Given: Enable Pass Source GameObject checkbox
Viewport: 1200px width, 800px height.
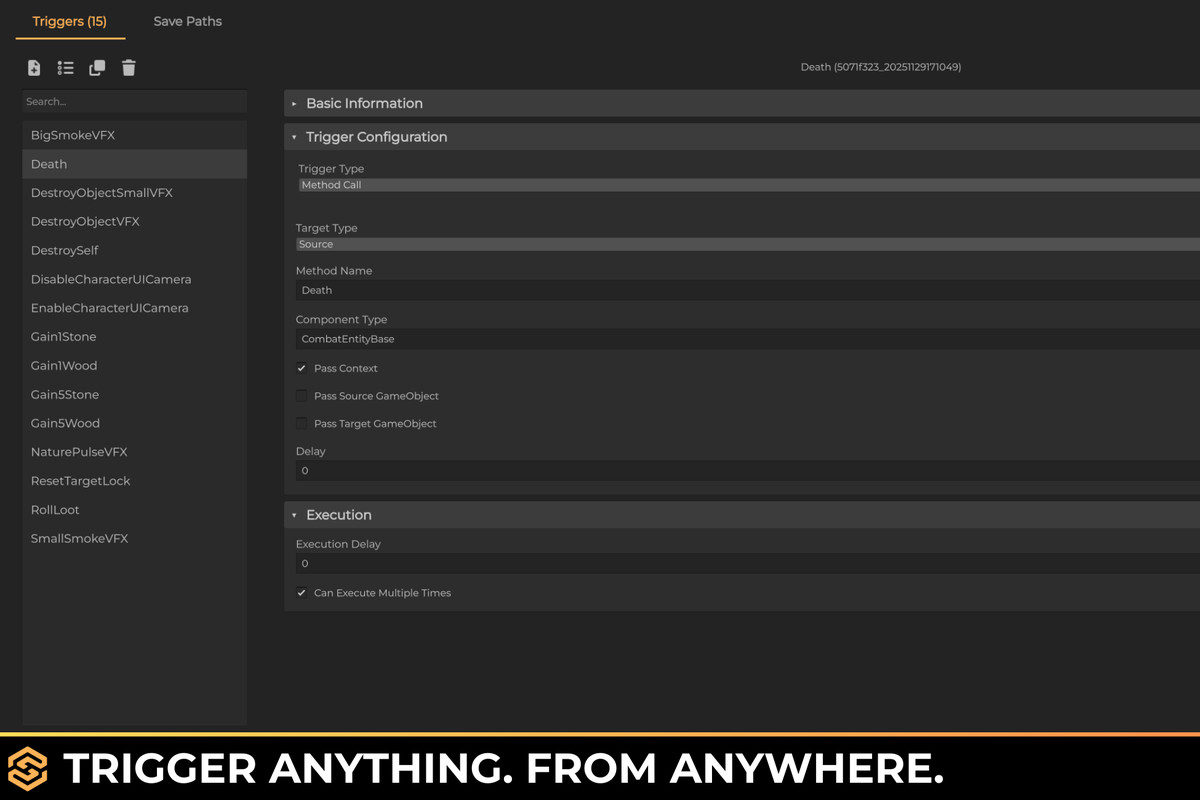Looking at the screenshot, I should tap(302, 396).
